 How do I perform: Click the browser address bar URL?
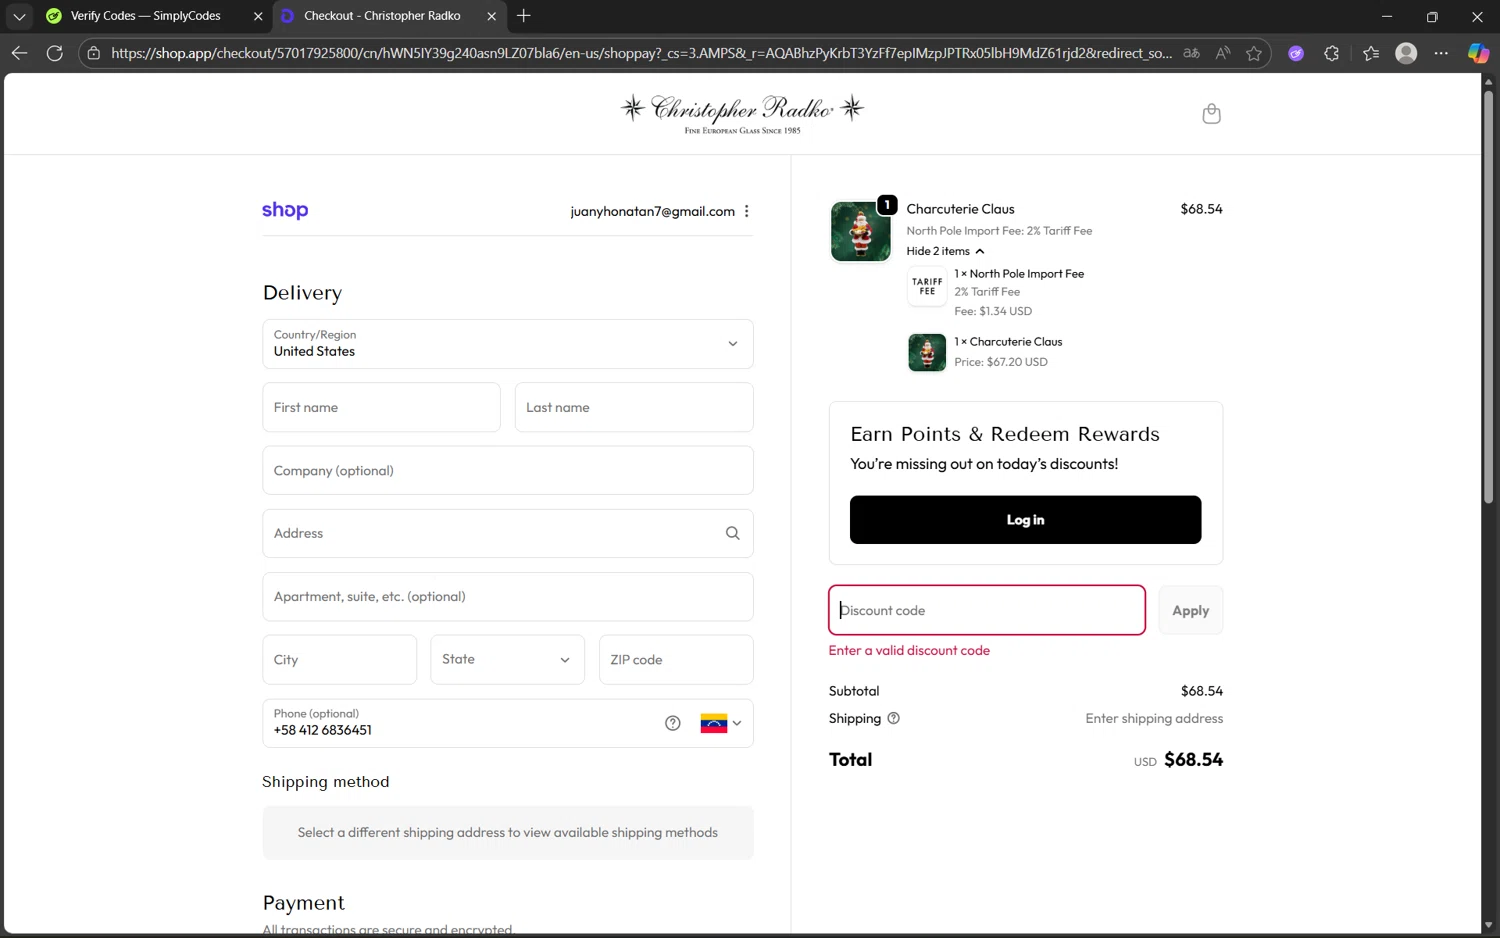click(641, 53)
